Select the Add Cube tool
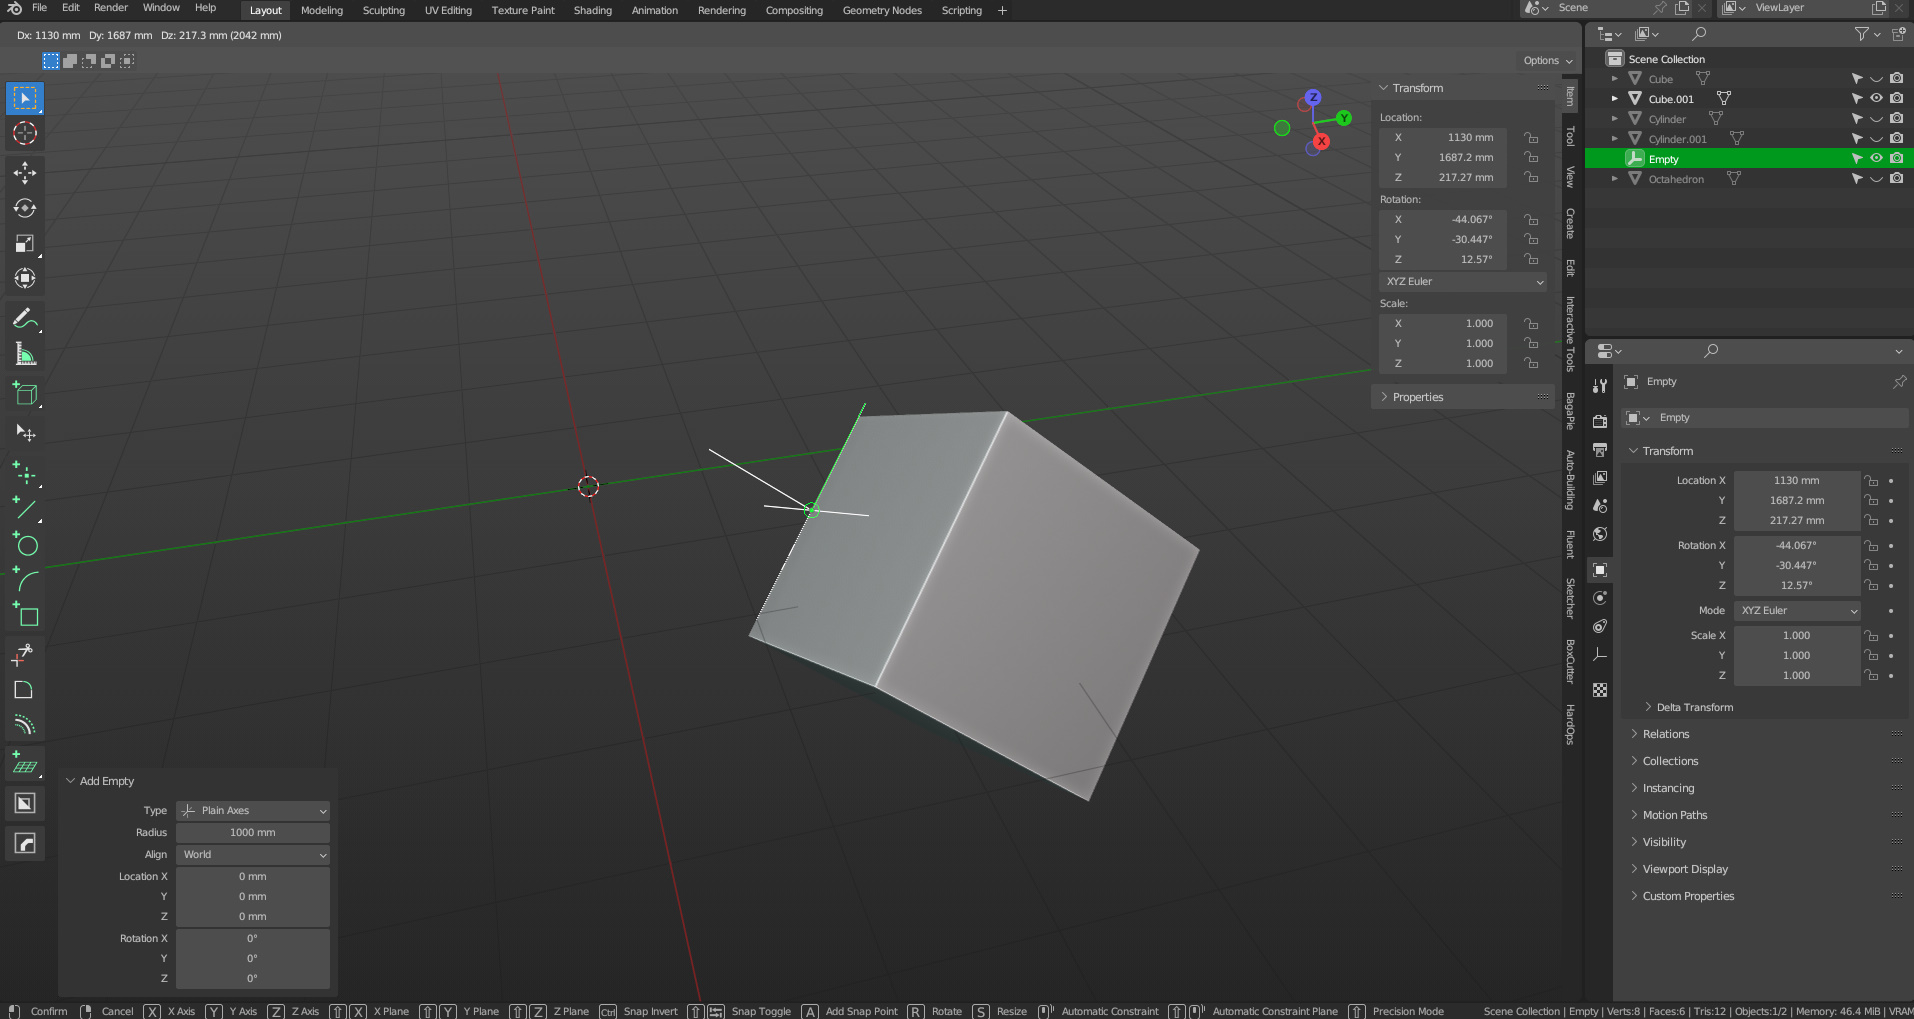1914x1019 pixels. [25, 394]
